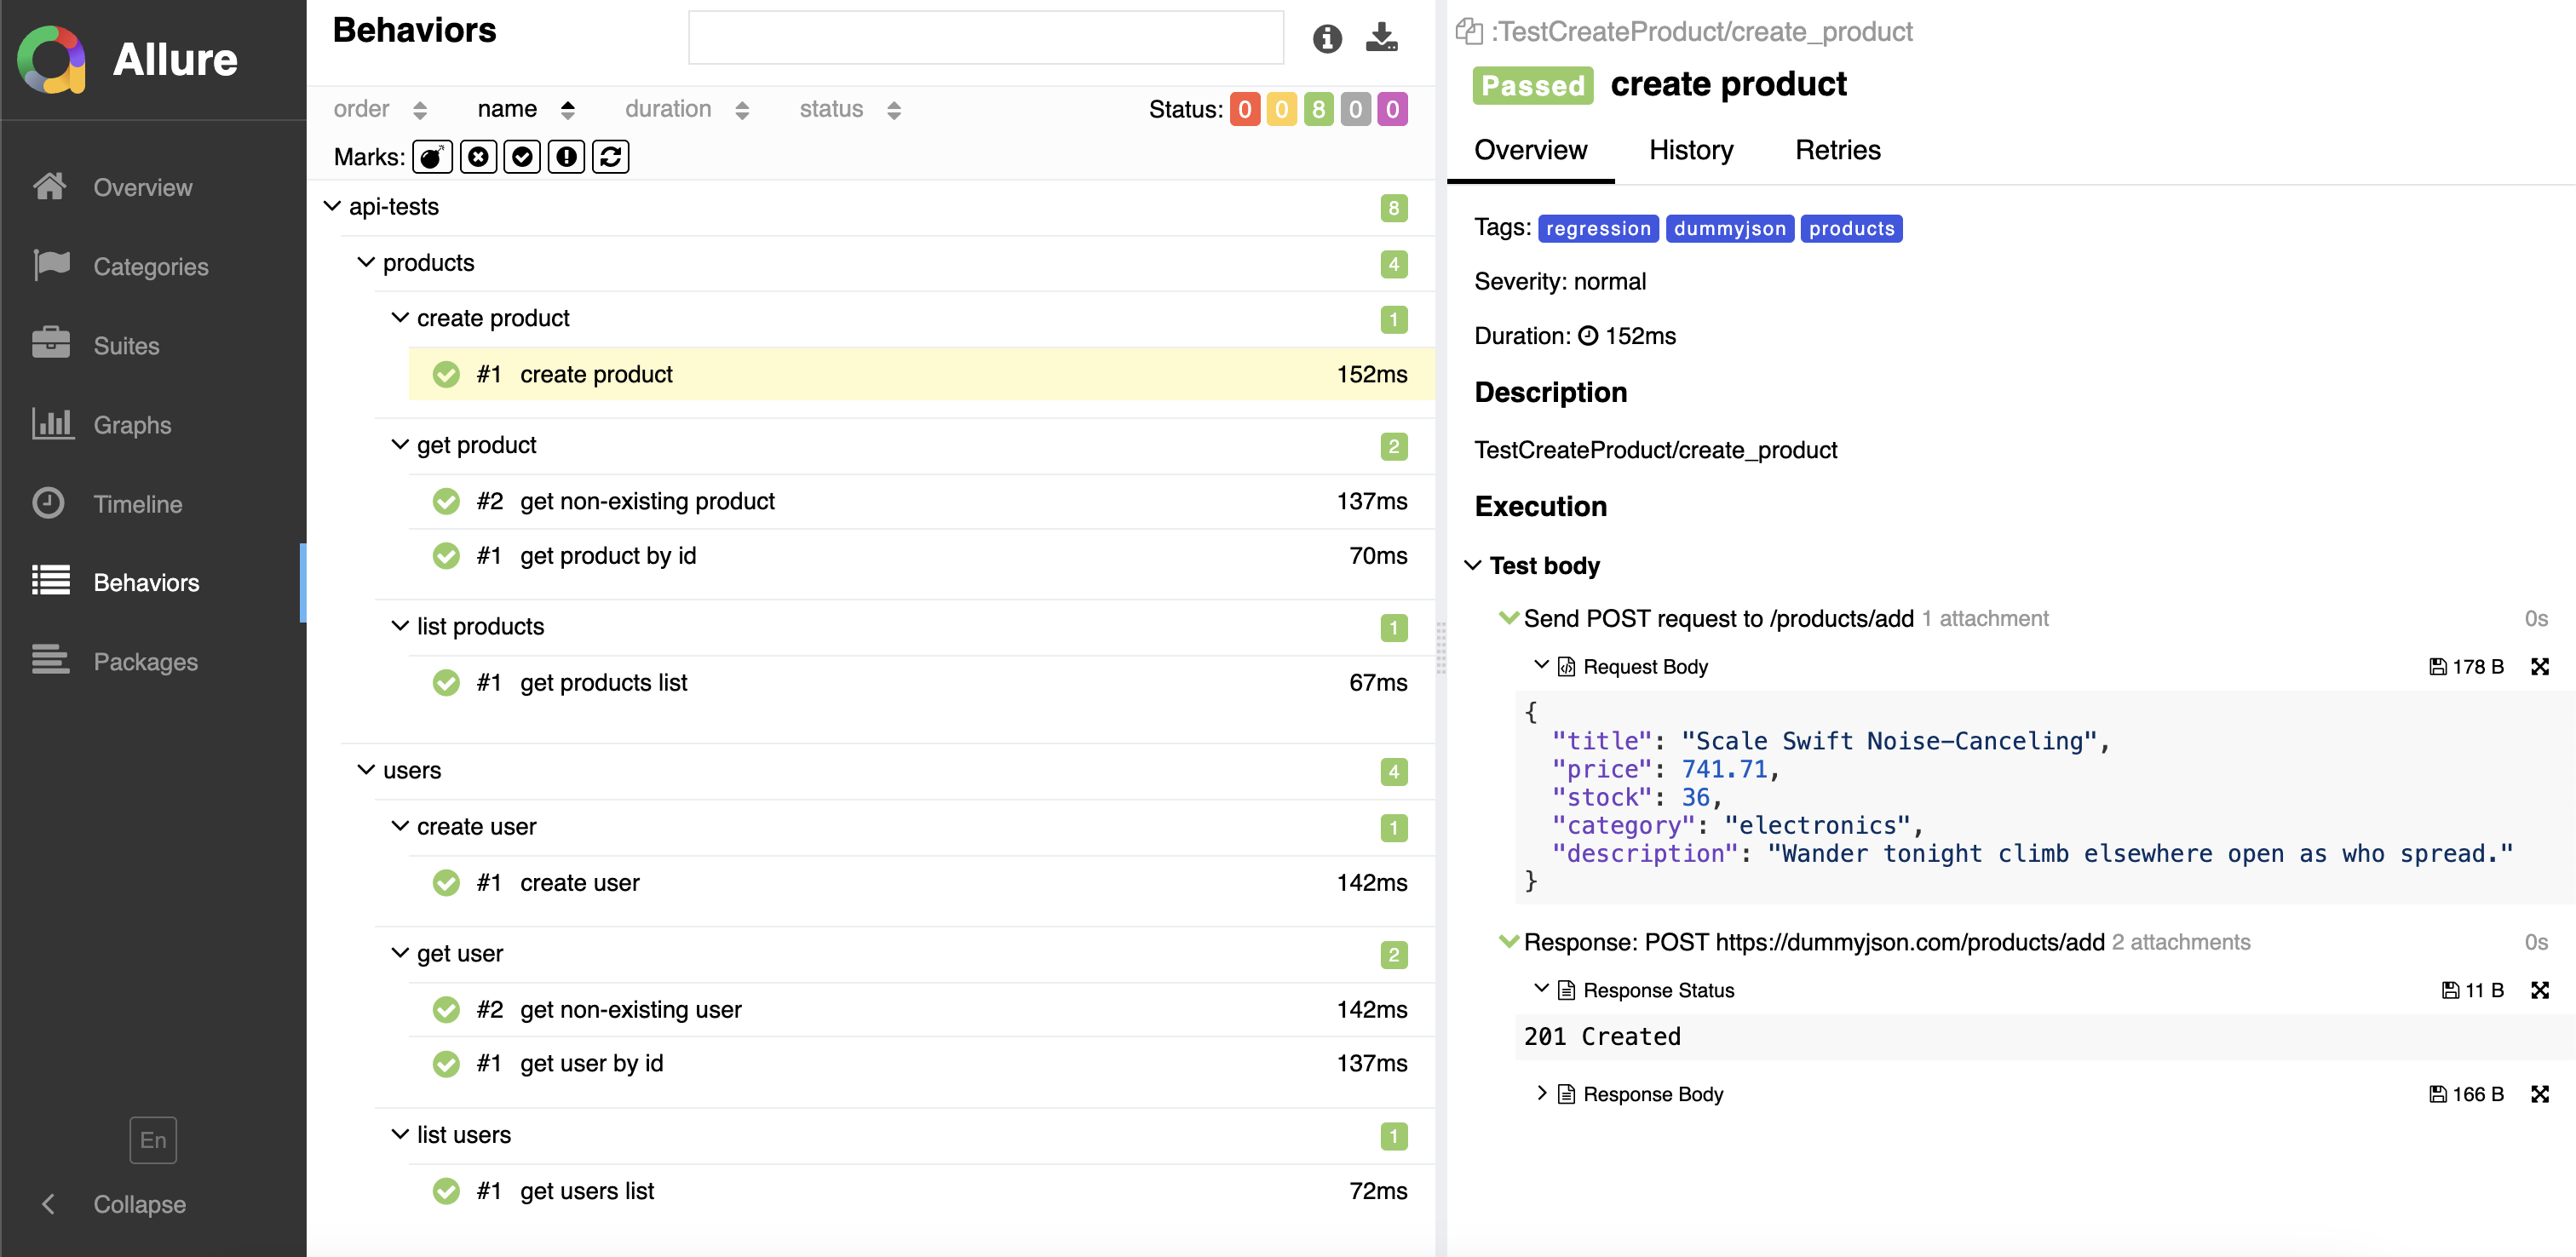Expand Response Status attachment to fullscreen

pyautogui.click(x=2540, y=990)
